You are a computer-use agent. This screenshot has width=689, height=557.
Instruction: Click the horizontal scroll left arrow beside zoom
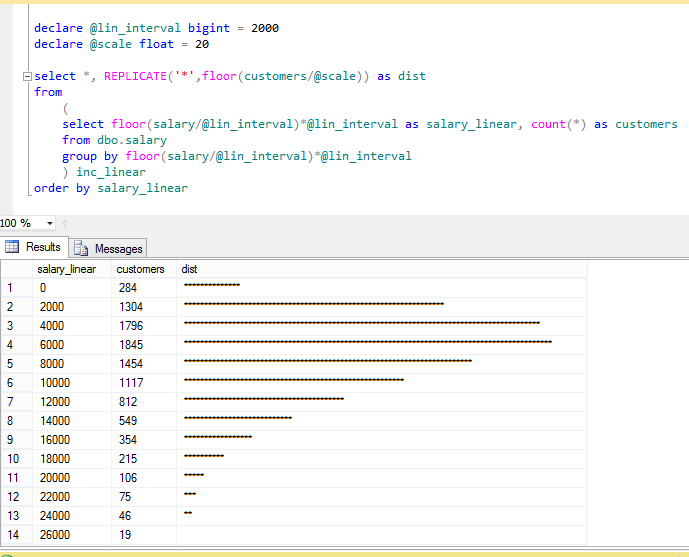pos(65,224)
